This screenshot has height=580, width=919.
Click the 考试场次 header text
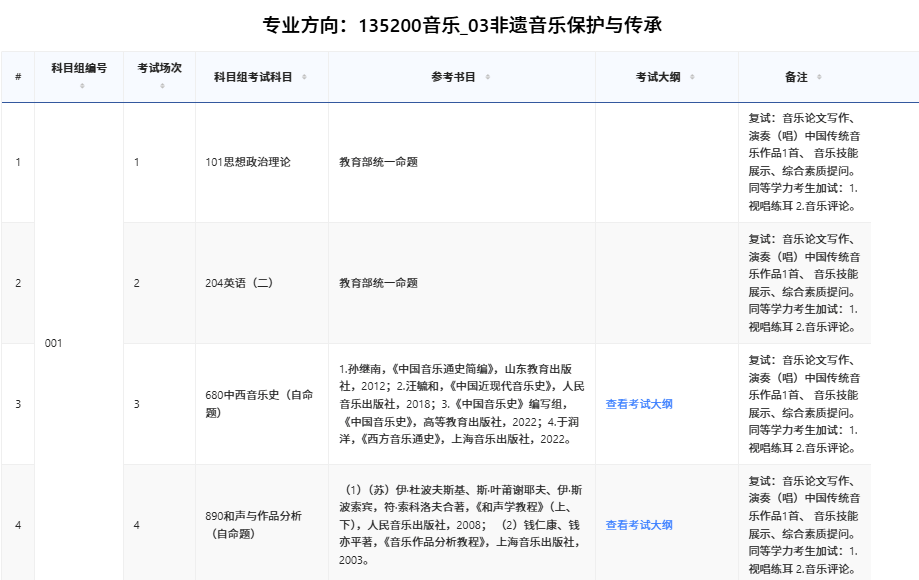160,68
